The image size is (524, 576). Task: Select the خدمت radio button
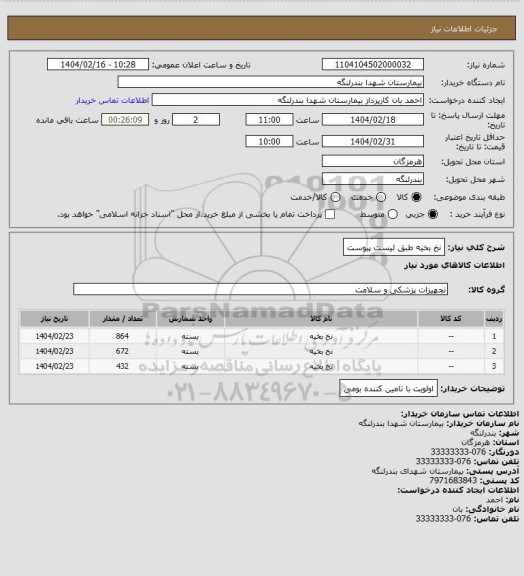(x=381, y=197)
